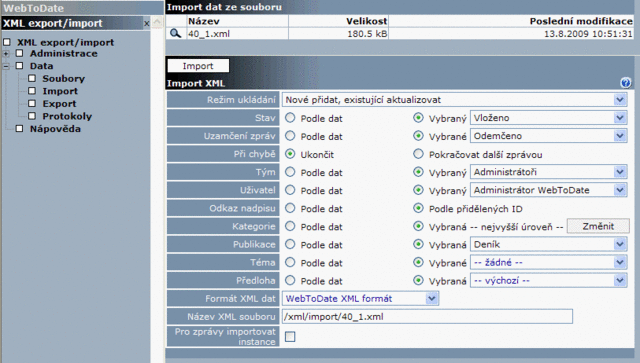Image resolution: width=640 pixels, height=363 pixels.
Task: Open the XML export/import tree root
Action: 65,42
